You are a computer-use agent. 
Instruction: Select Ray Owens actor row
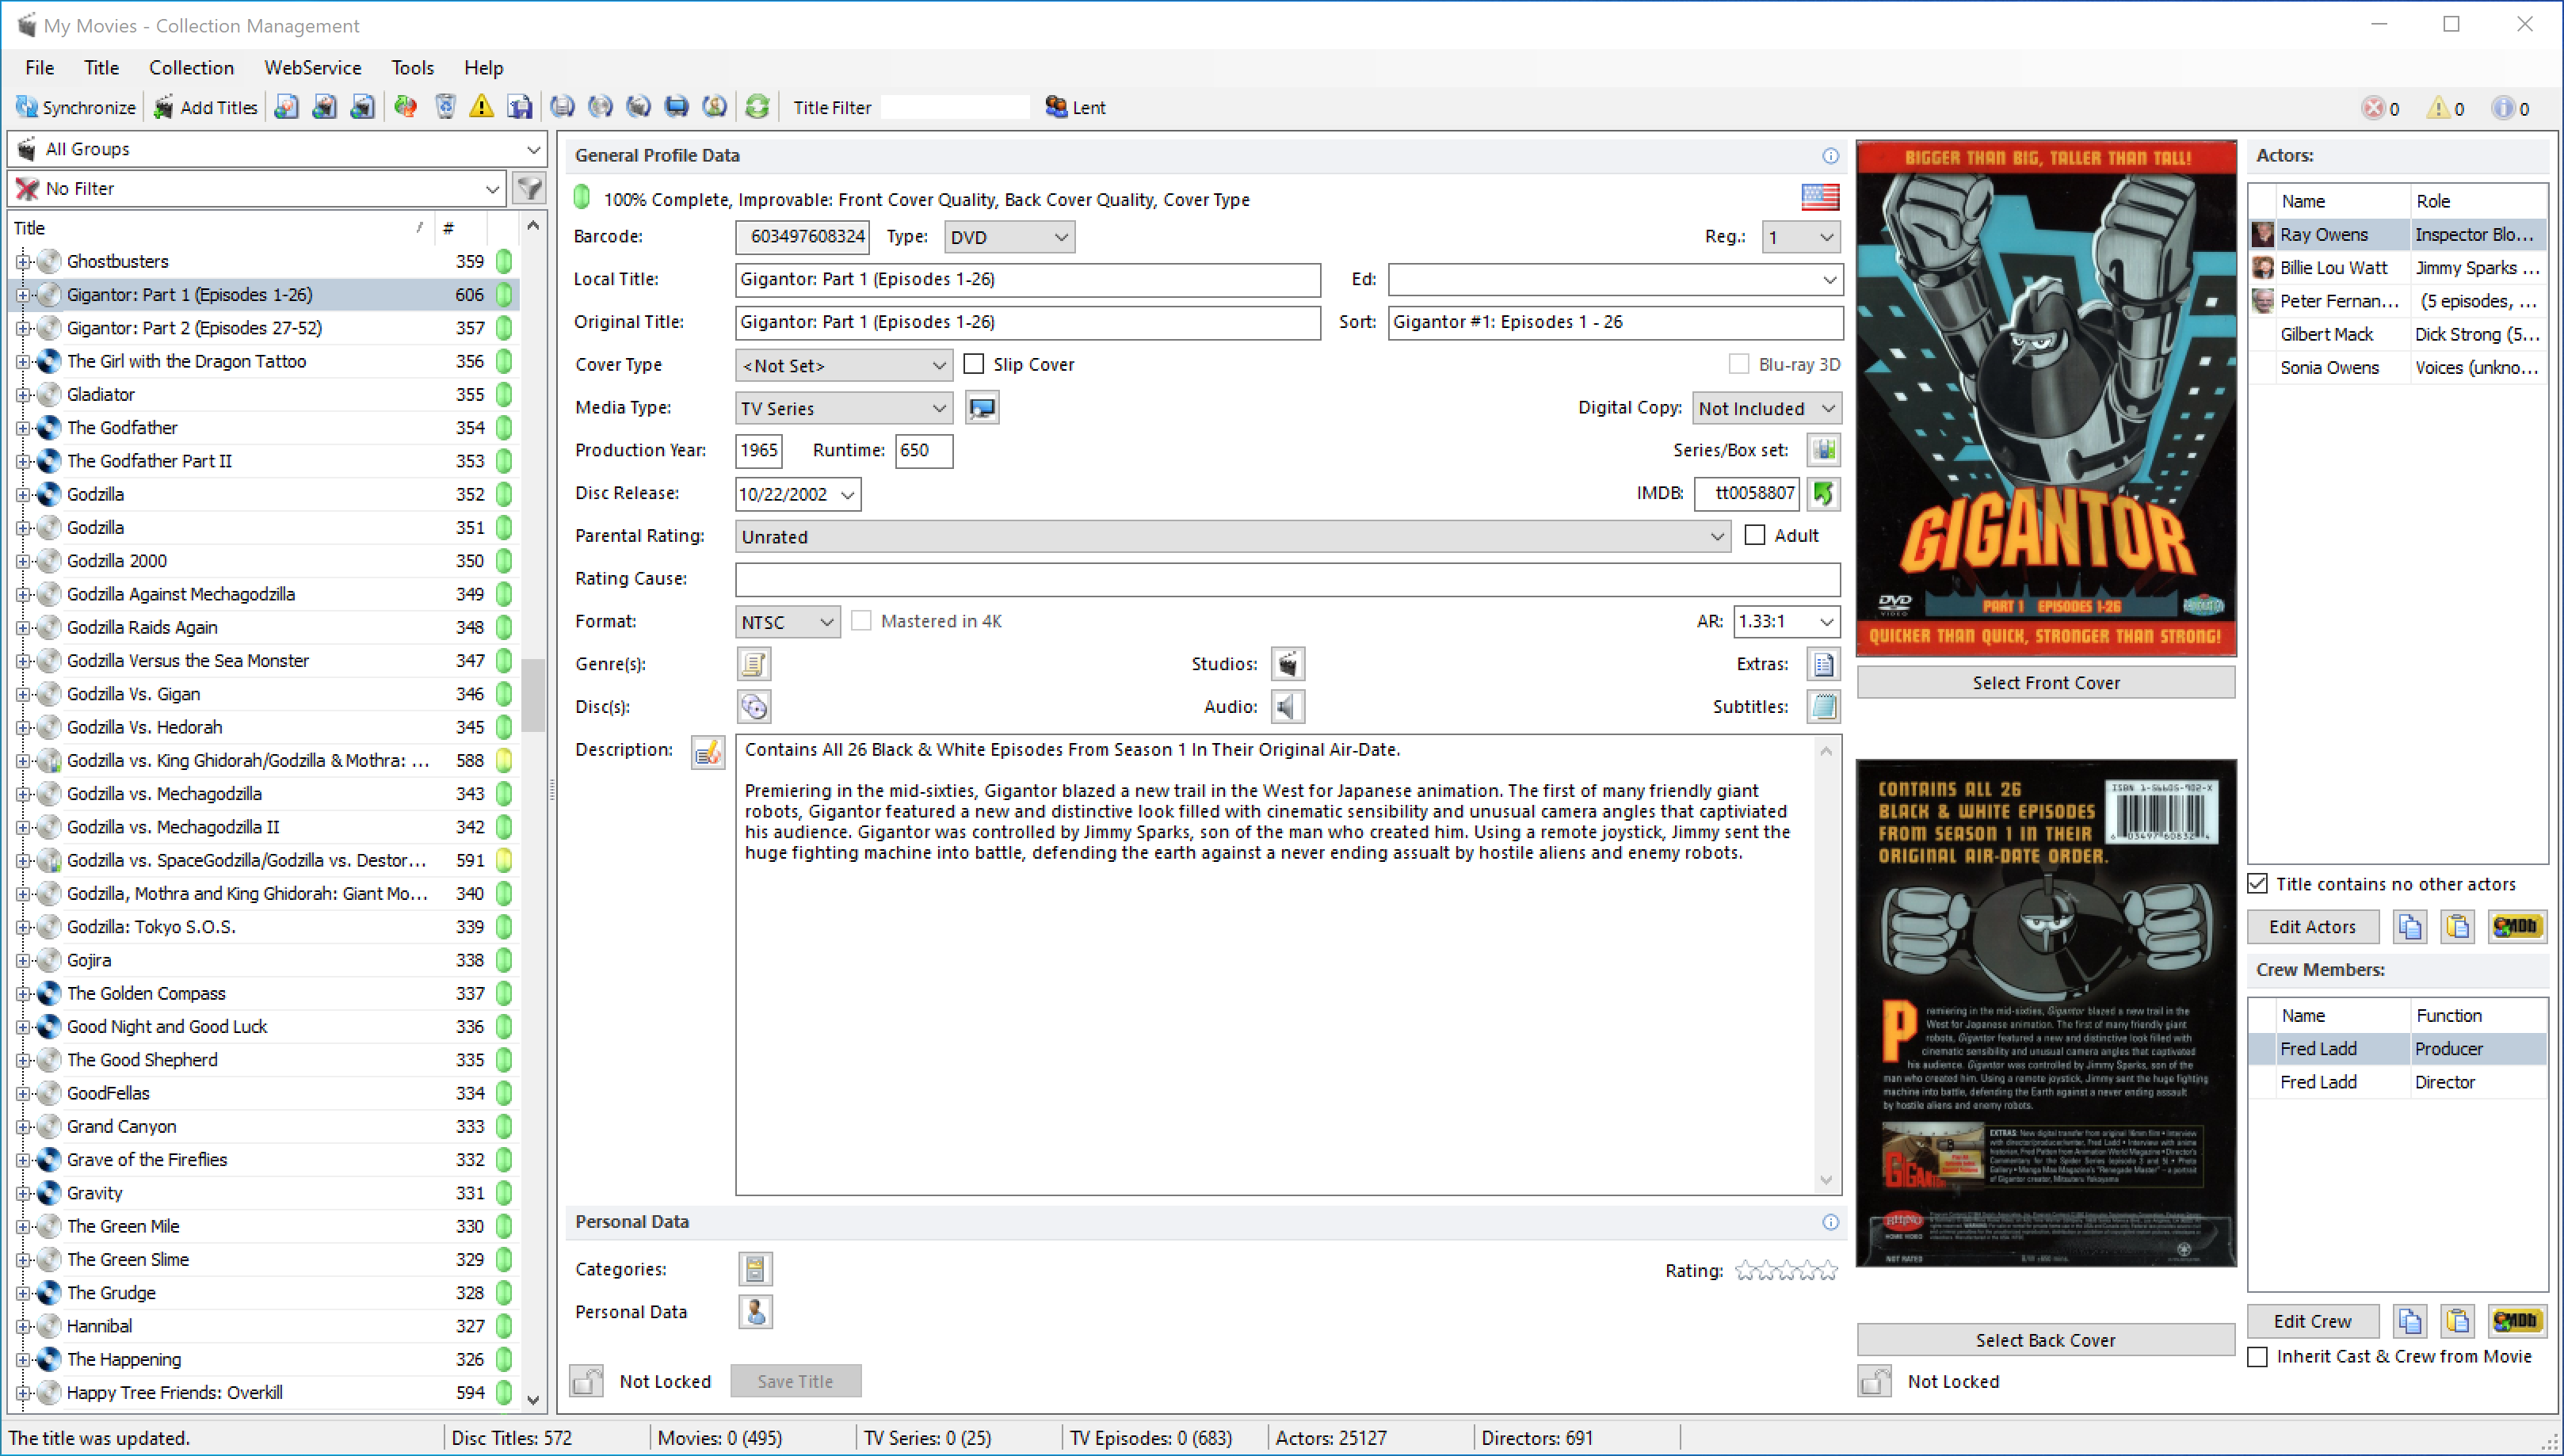pos(2397,234)
